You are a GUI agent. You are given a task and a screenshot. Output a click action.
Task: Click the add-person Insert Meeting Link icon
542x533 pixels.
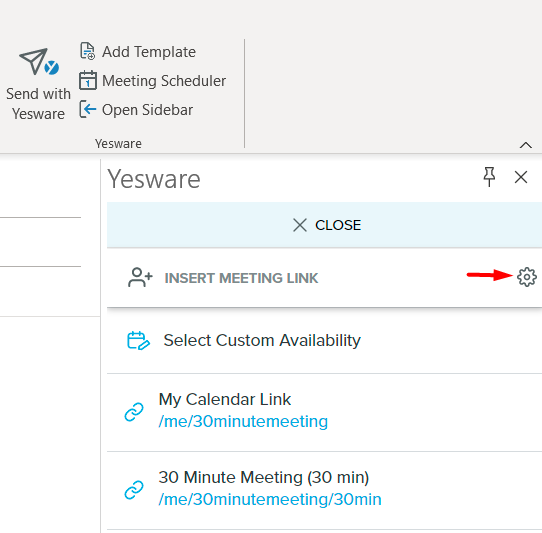(140, 278)
